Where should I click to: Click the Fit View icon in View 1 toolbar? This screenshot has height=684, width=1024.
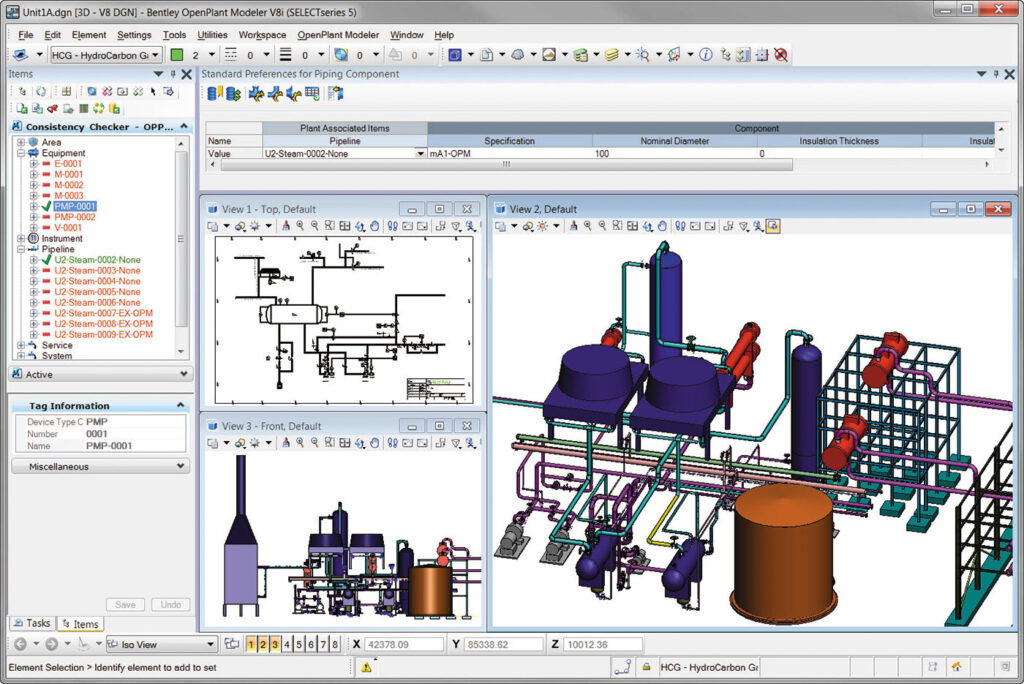point(344,226)
